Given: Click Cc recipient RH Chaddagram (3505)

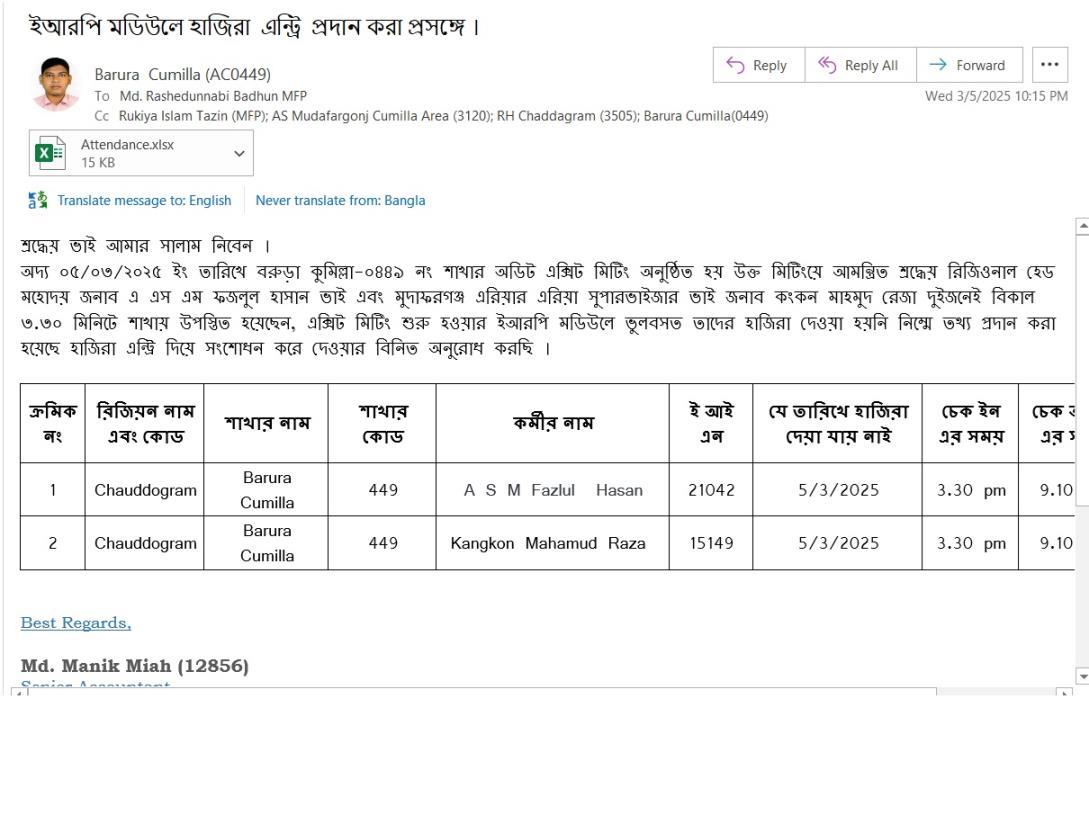Looking at the screenshot, I should point(567,116).
